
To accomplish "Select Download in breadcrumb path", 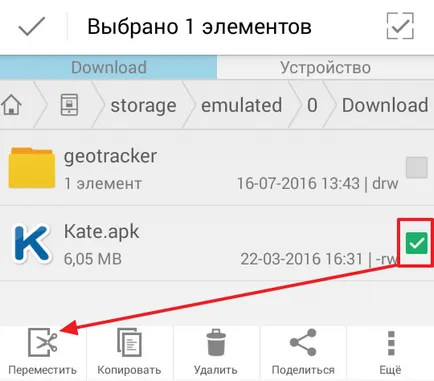I will pos(385,105).
